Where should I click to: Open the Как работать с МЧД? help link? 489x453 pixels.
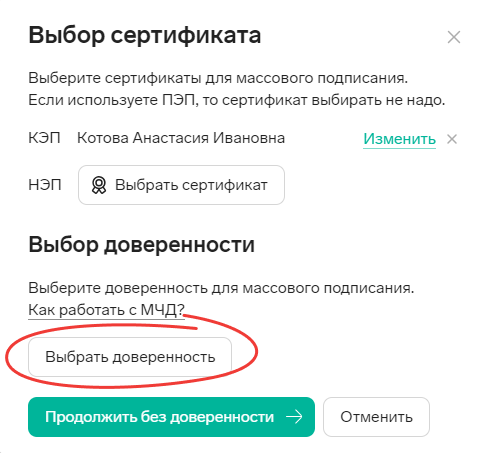click(x=106, y=310)
